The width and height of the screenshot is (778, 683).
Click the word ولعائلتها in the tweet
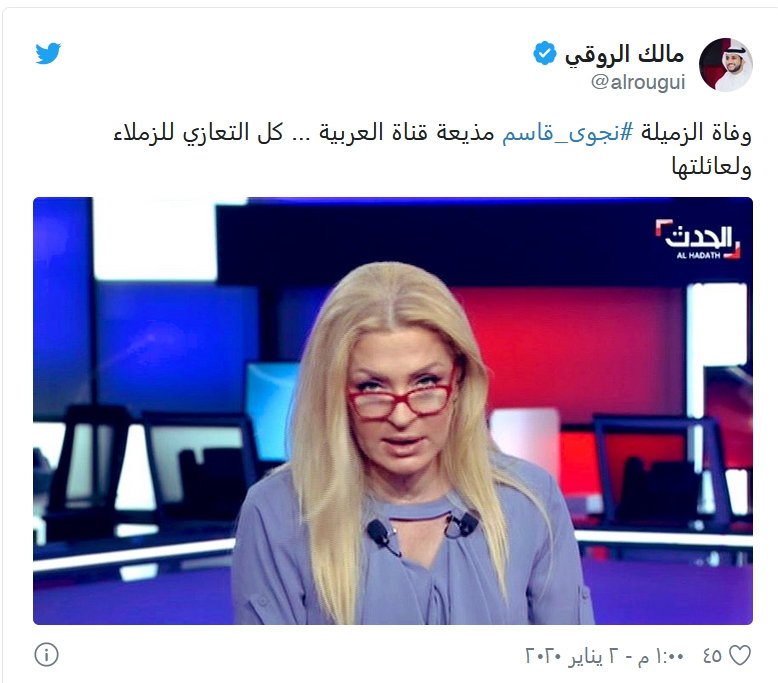coord(712,167)
